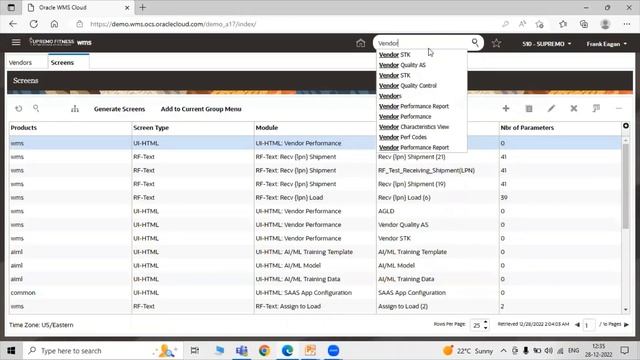Expand the Frank Eagan user dropdown
Screen dimensions: 640x360
pos(607,44)
